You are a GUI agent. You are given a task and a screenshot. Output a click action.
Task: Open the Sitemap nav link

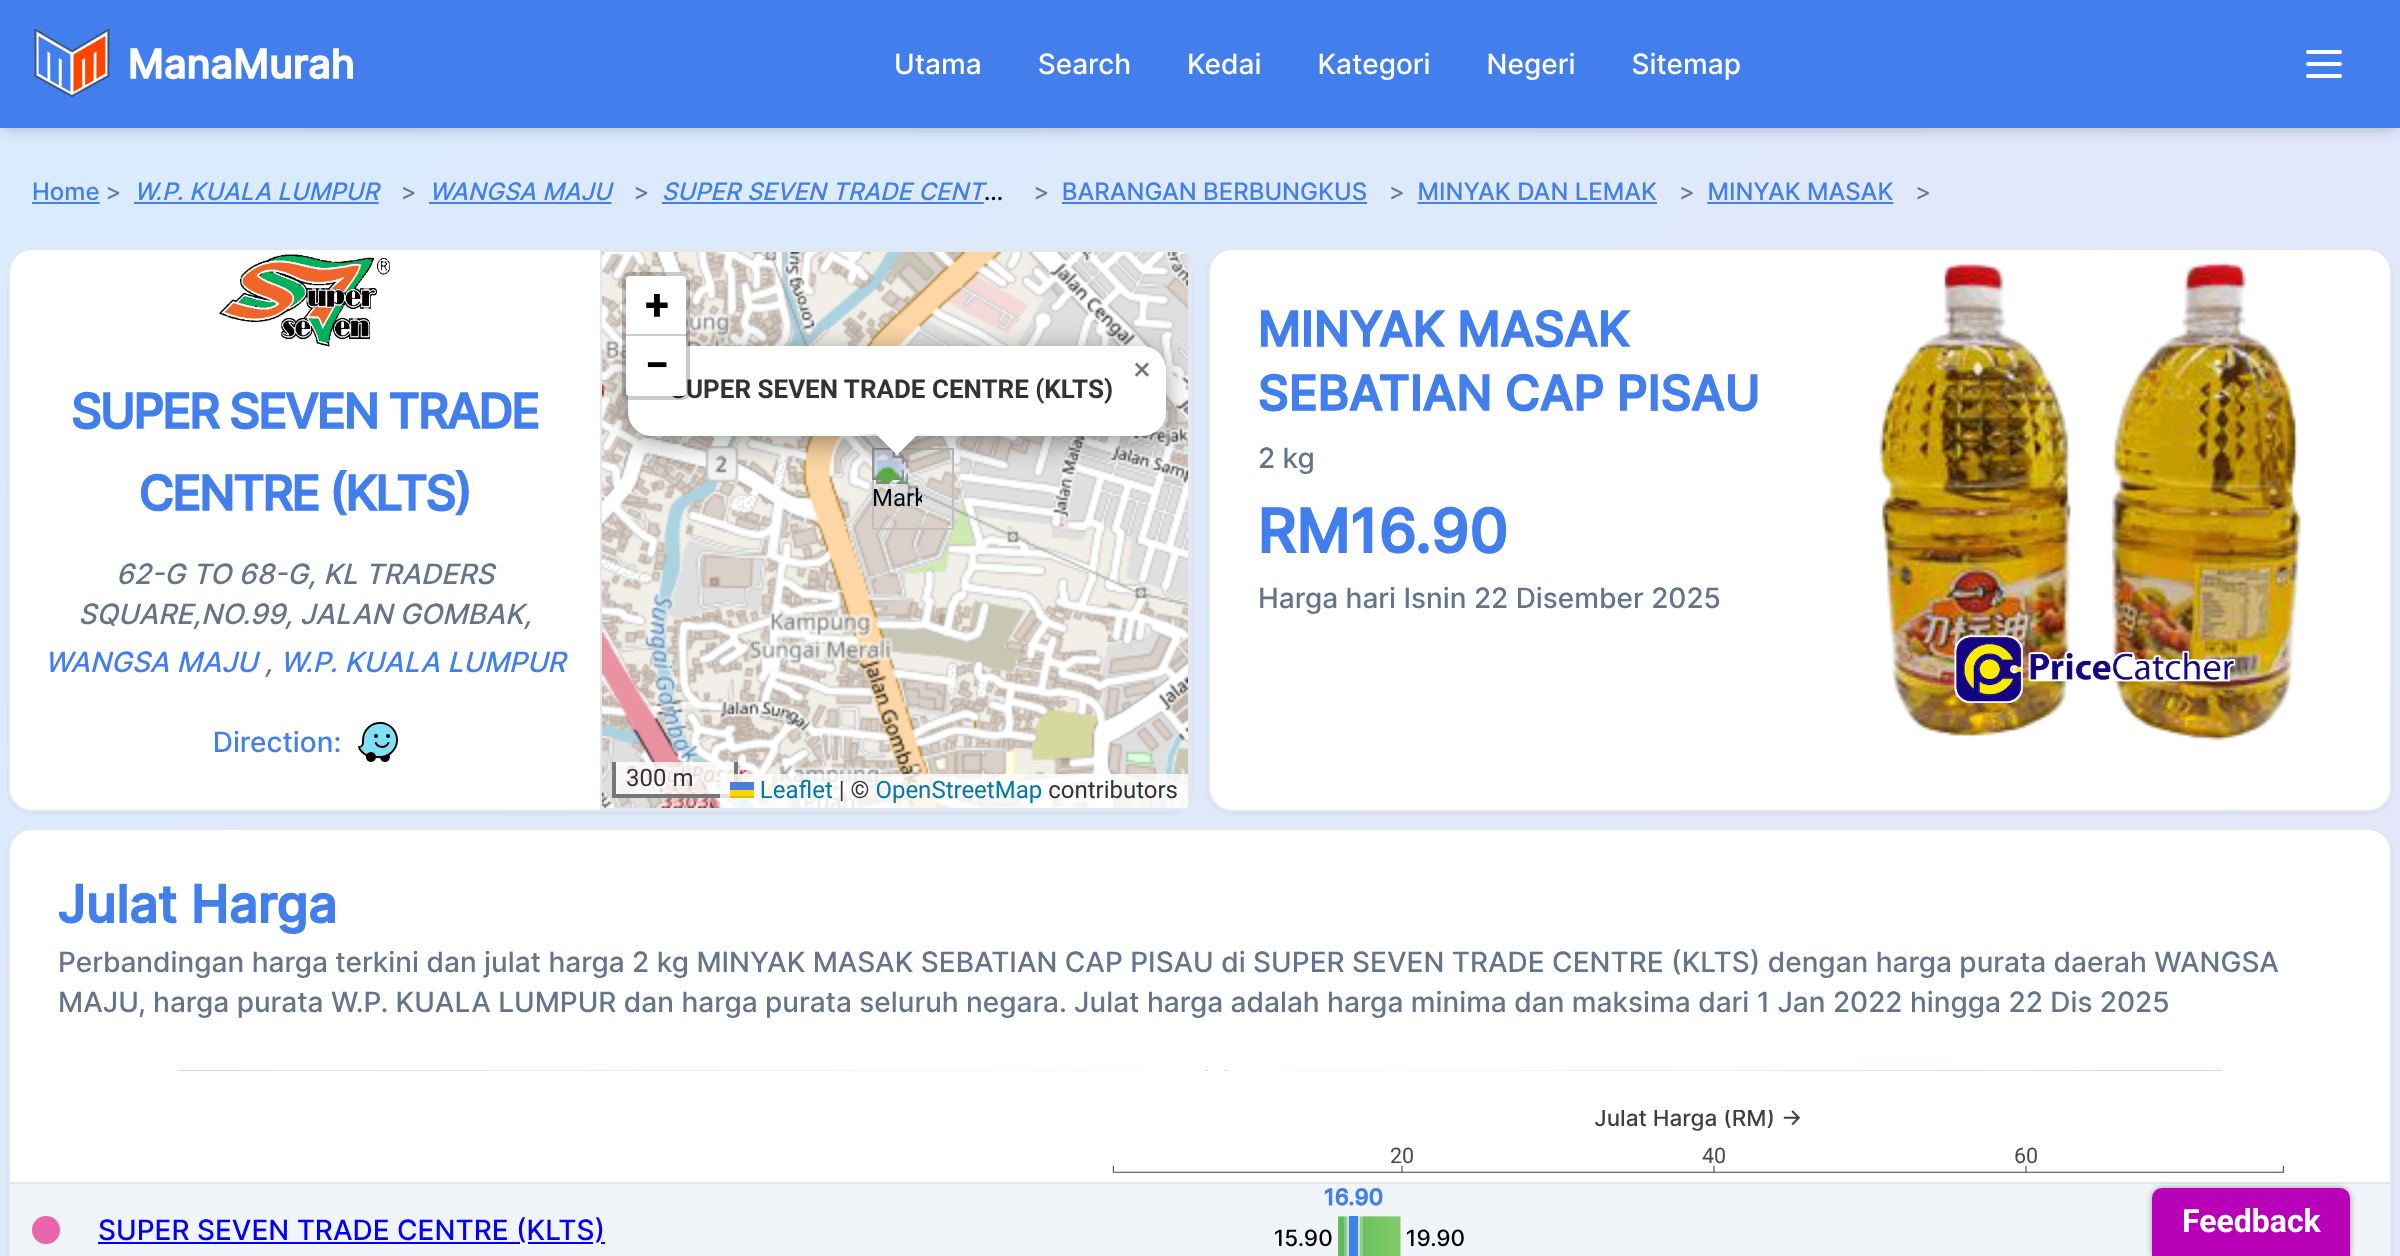(1685, 64)
